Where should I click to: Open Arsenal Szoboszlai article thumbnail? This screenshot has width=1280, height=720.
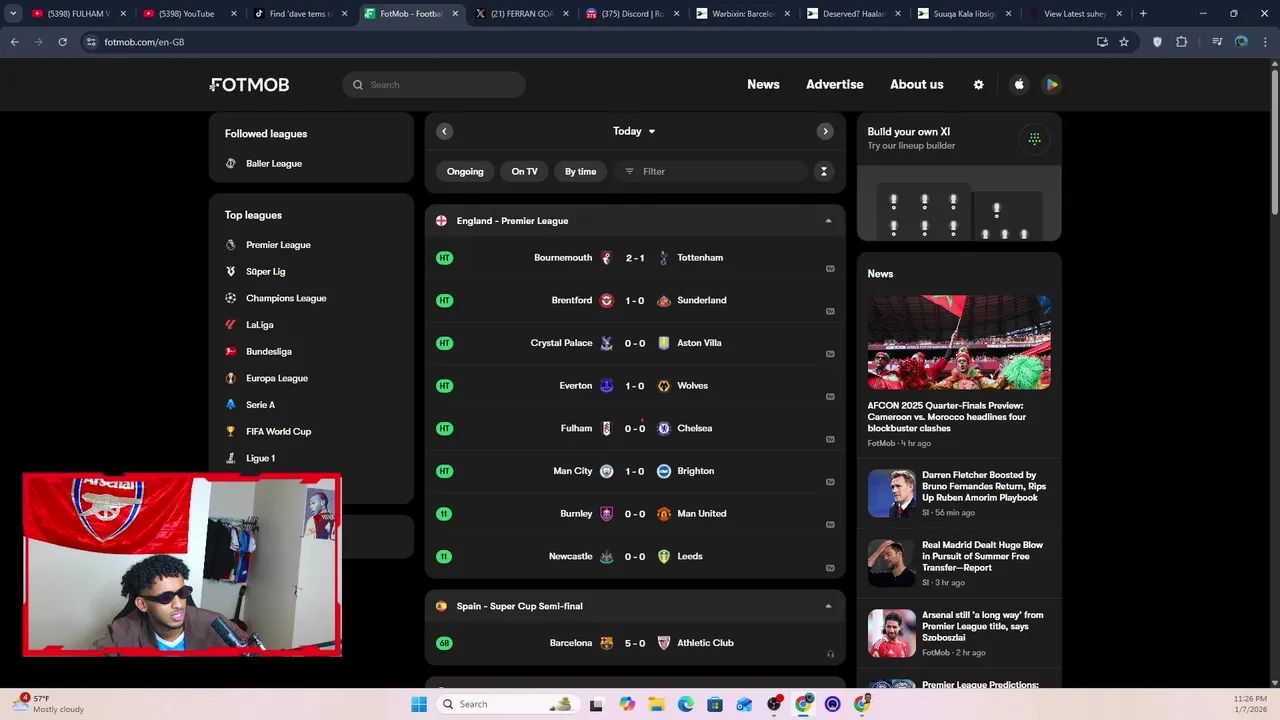(x=891, y=634)
